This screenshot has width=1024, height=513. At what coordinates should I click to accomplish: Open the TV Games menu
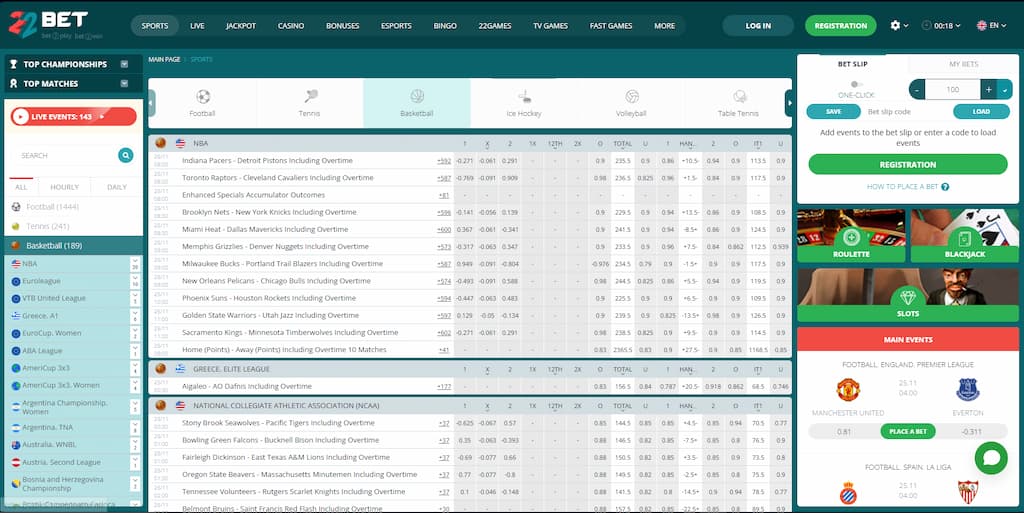[x=551, y=25]
